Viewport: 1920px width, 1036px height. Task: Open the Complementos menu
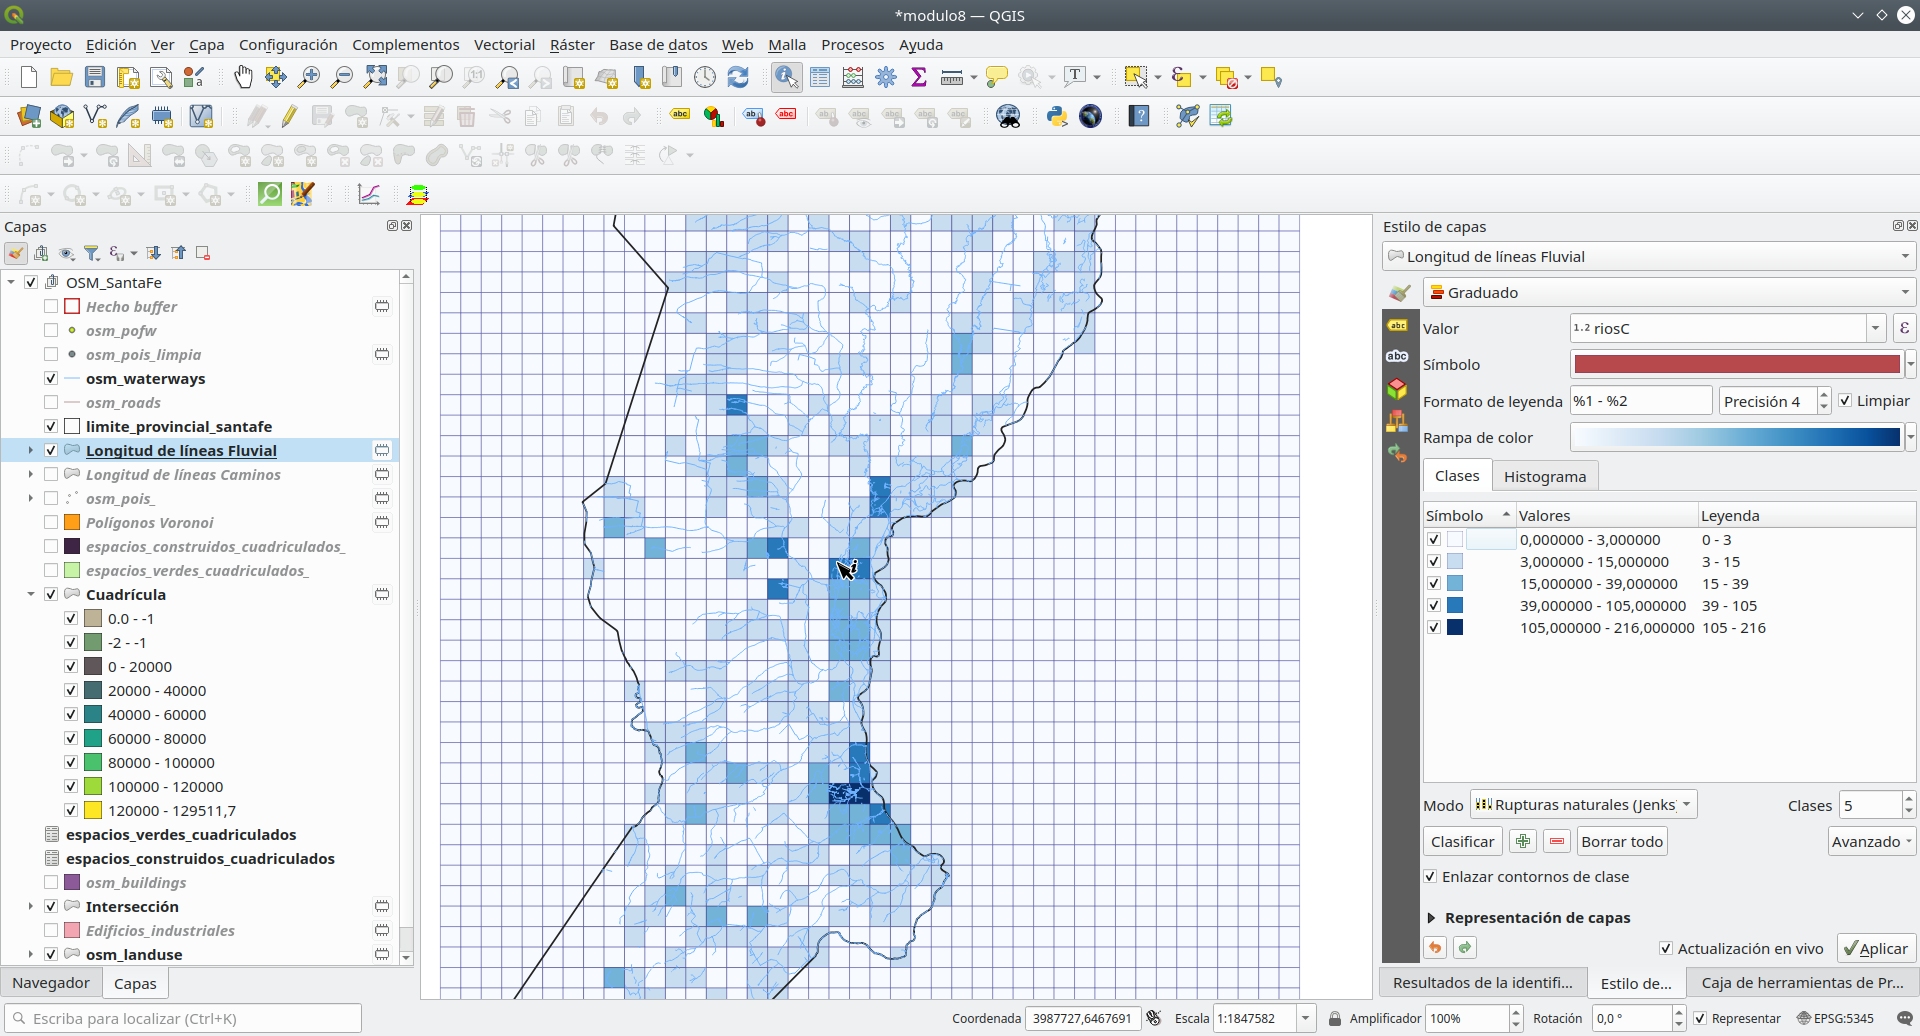click(x=405, y=45)
